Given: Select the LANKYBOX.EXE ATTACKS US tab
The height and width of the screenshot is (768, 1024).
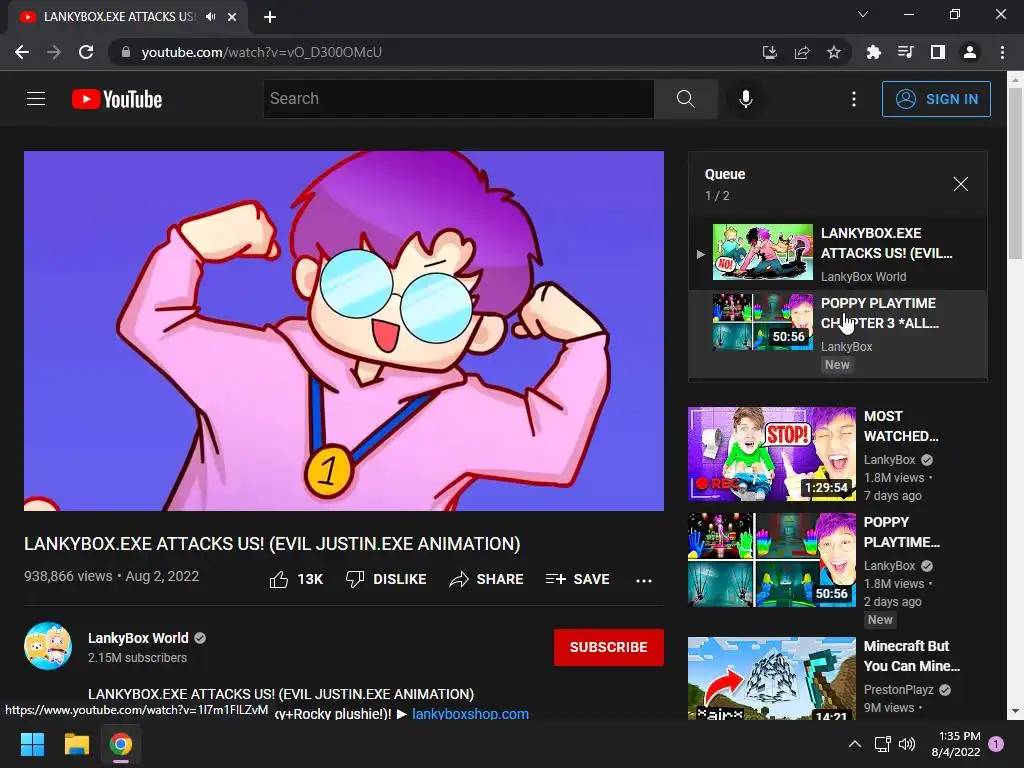Looking at the screenshot, I should click(128, 17).
